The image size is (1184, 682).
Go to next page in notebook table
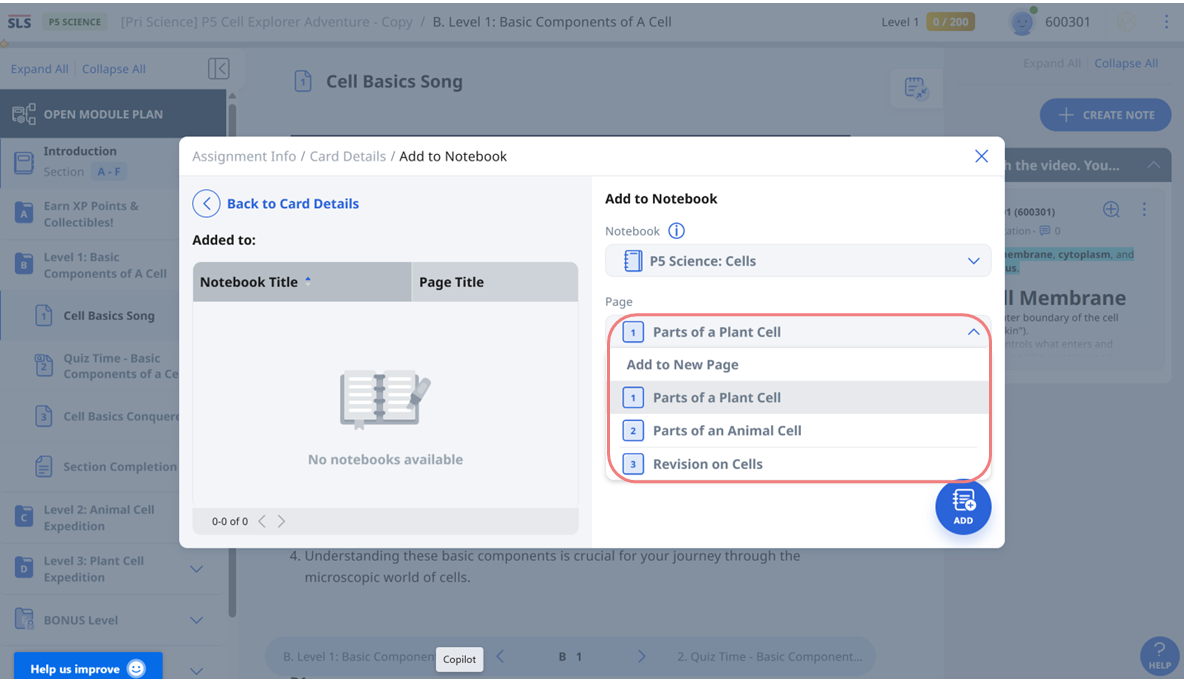pyautogui.click(x=281, y=521)
